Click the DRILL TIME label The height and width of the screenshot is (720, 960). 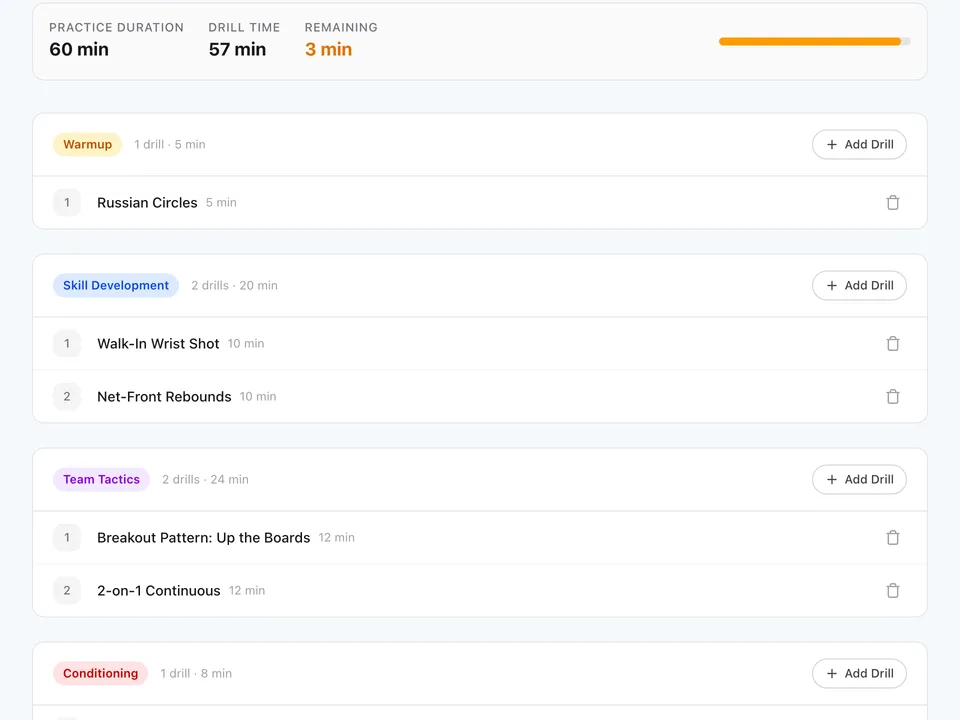pyautogui.click(x=244, y=28)
